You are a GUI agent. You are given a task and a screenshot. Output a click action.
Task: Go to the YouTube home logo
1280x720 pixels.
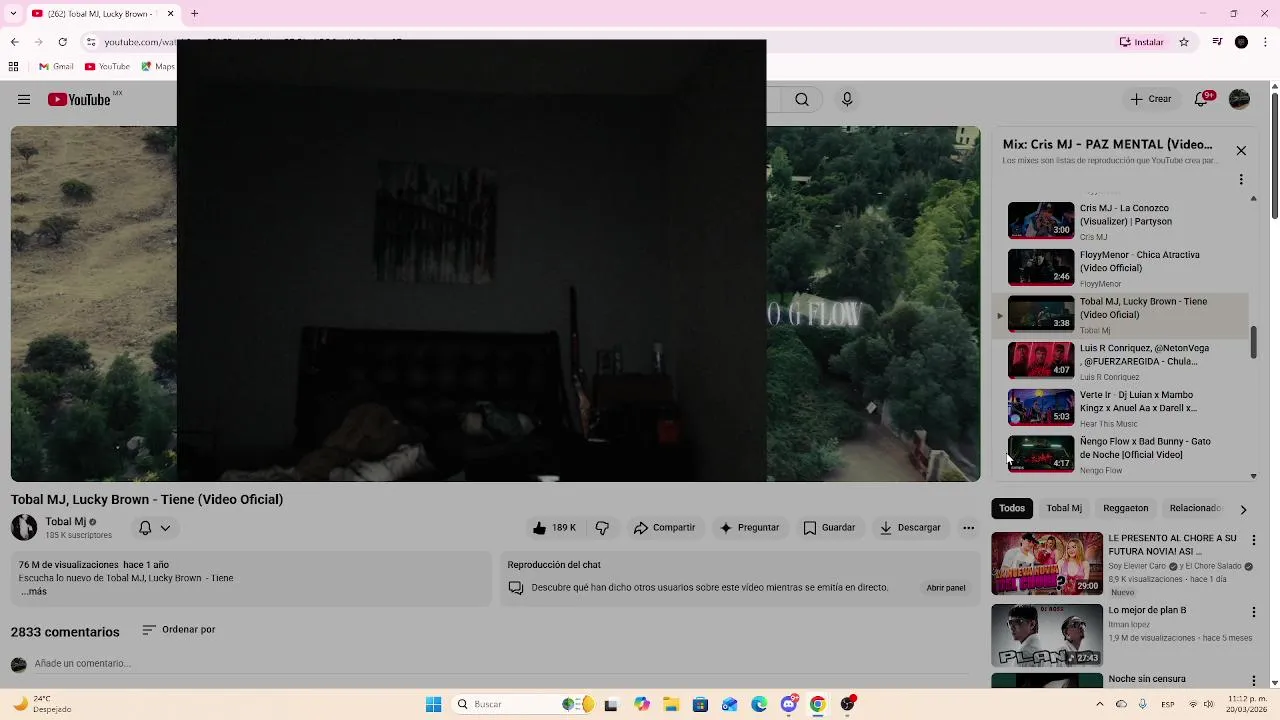point(79,99)
